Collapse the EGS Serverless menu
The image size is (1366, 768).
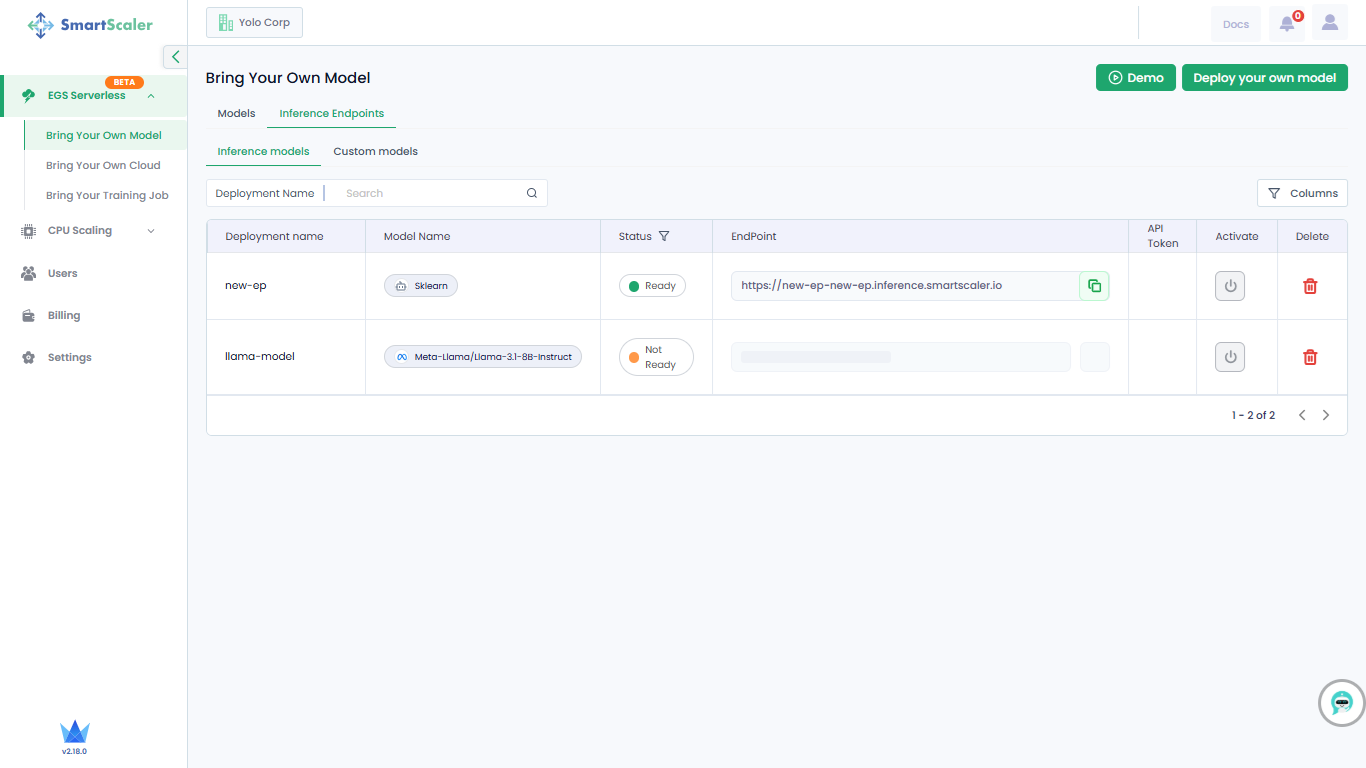[151, 96]
